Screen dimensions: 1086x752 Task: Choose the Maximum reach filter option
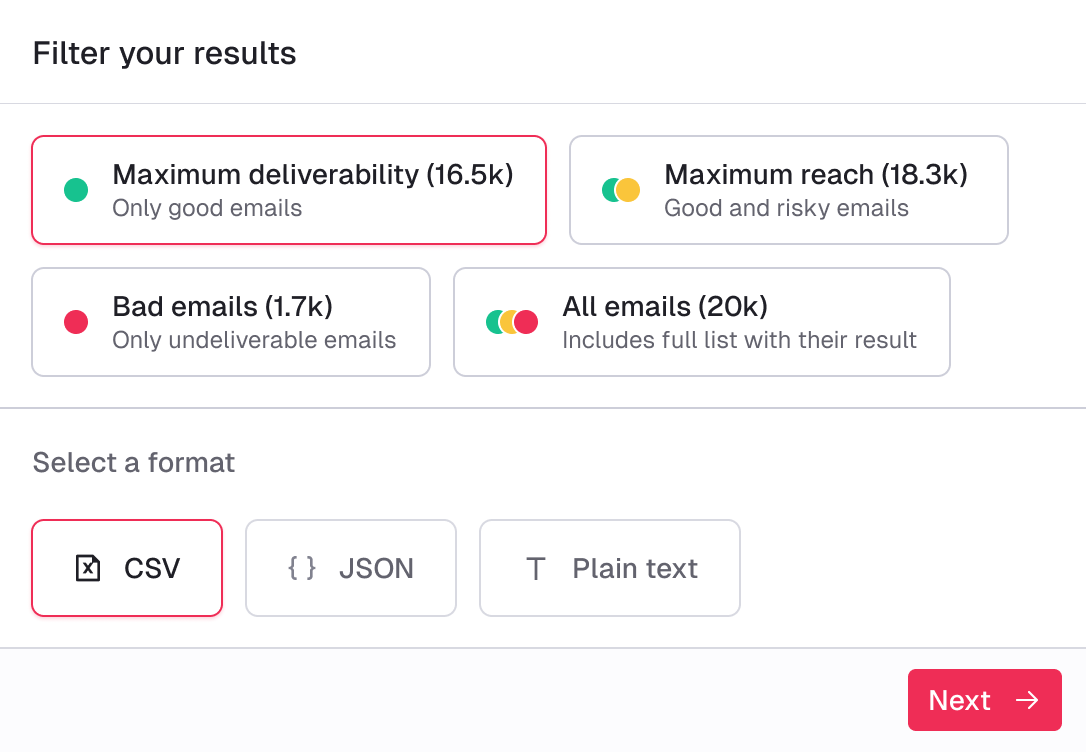tap(788, 190)
